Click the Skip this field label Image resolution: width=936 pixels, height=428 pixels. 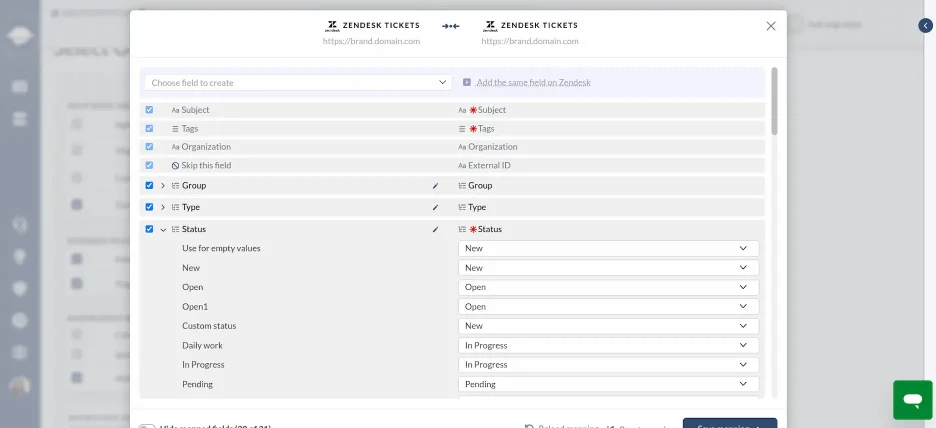[x=206, y=165]
